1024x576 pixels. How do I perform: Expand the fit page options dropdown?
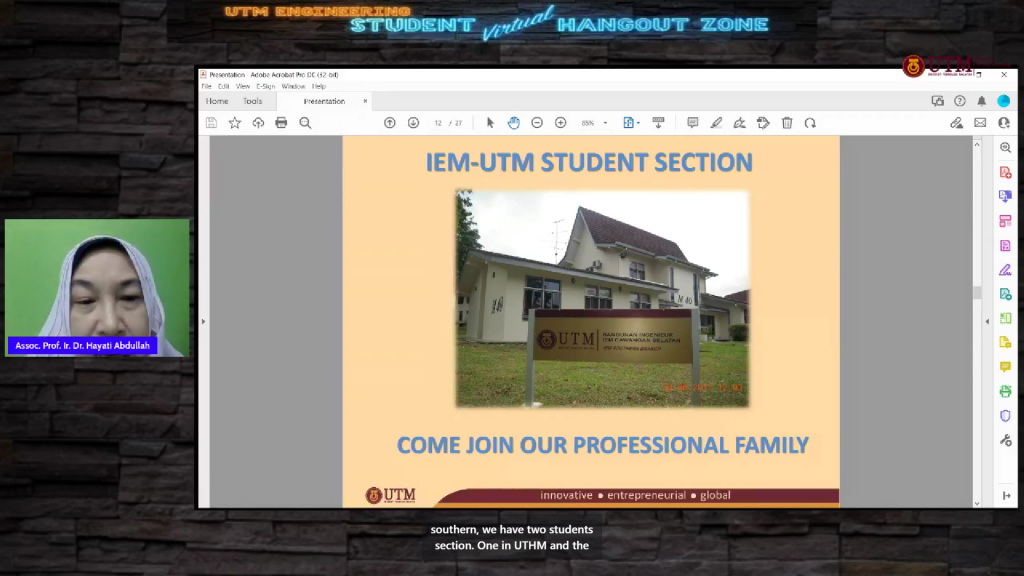coord(639,123)
